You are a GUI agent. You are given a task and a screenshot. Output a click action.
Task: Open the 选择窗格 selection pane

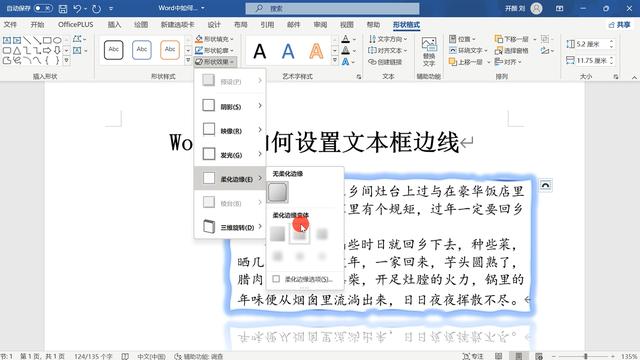pos(512,50)
